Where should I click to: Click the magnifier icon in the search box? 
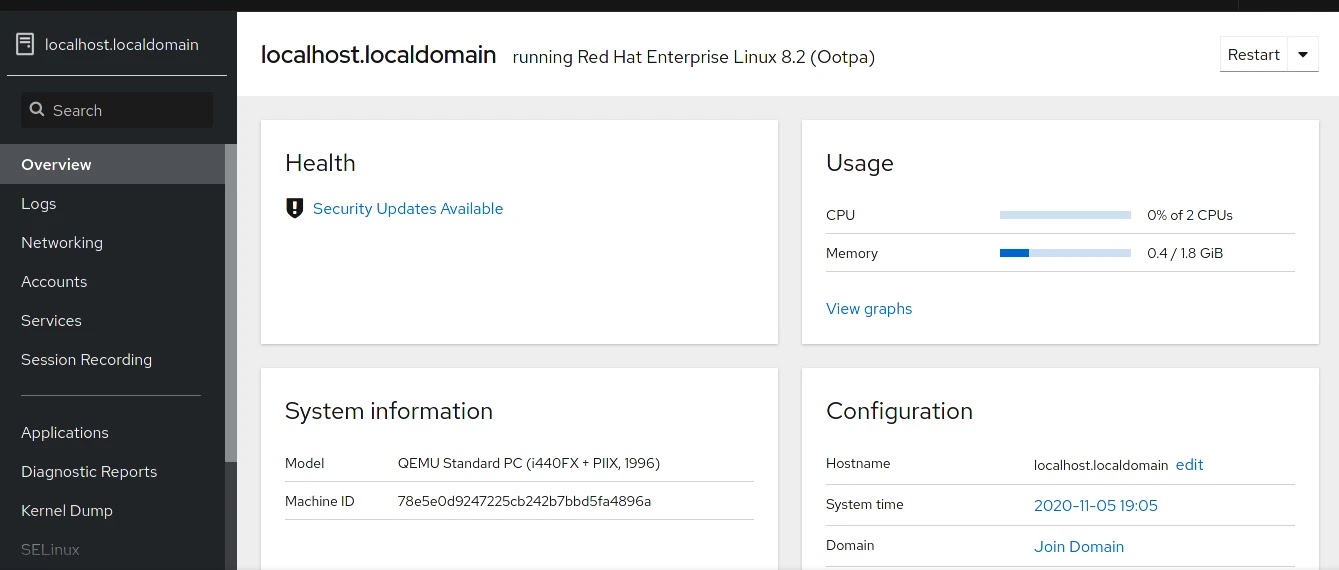point(37,110)
